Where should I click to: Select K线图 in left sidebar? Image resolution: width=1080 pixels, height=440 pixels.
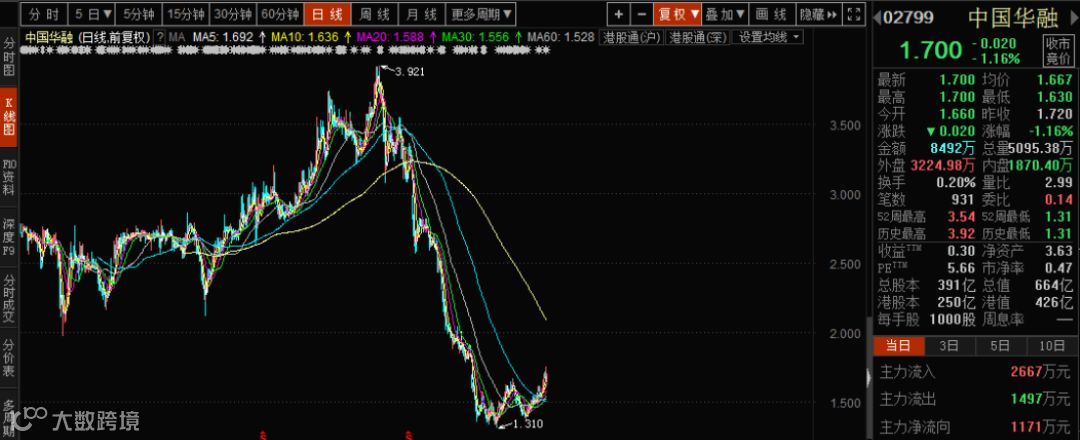coord(9,117)
